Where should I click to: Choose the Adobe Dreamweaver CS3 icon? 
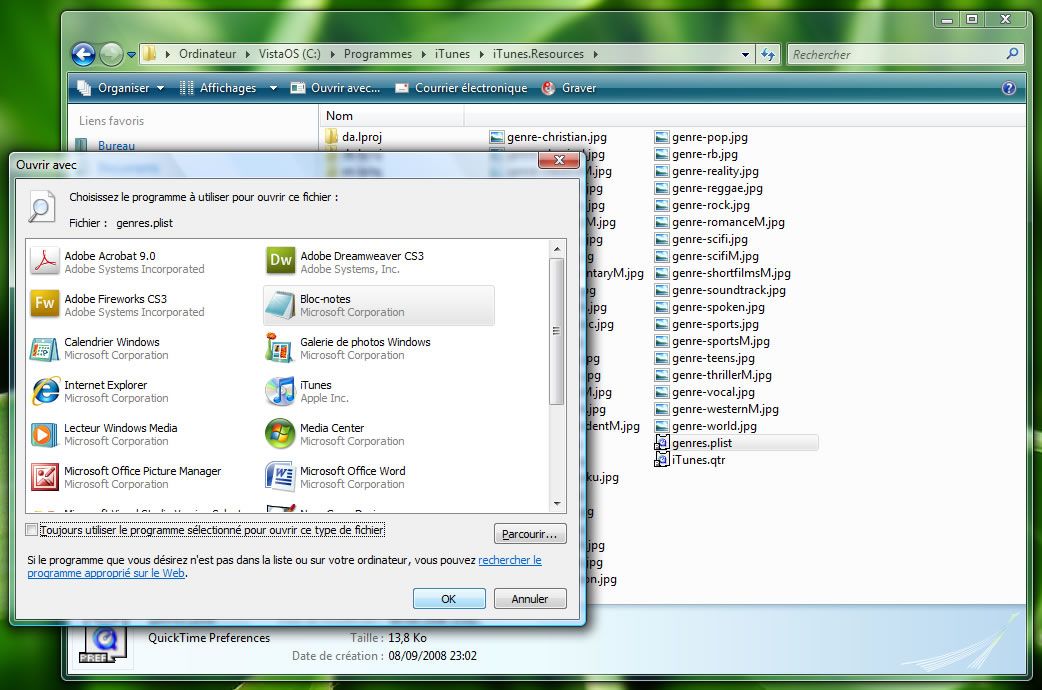tap(280, 261)
